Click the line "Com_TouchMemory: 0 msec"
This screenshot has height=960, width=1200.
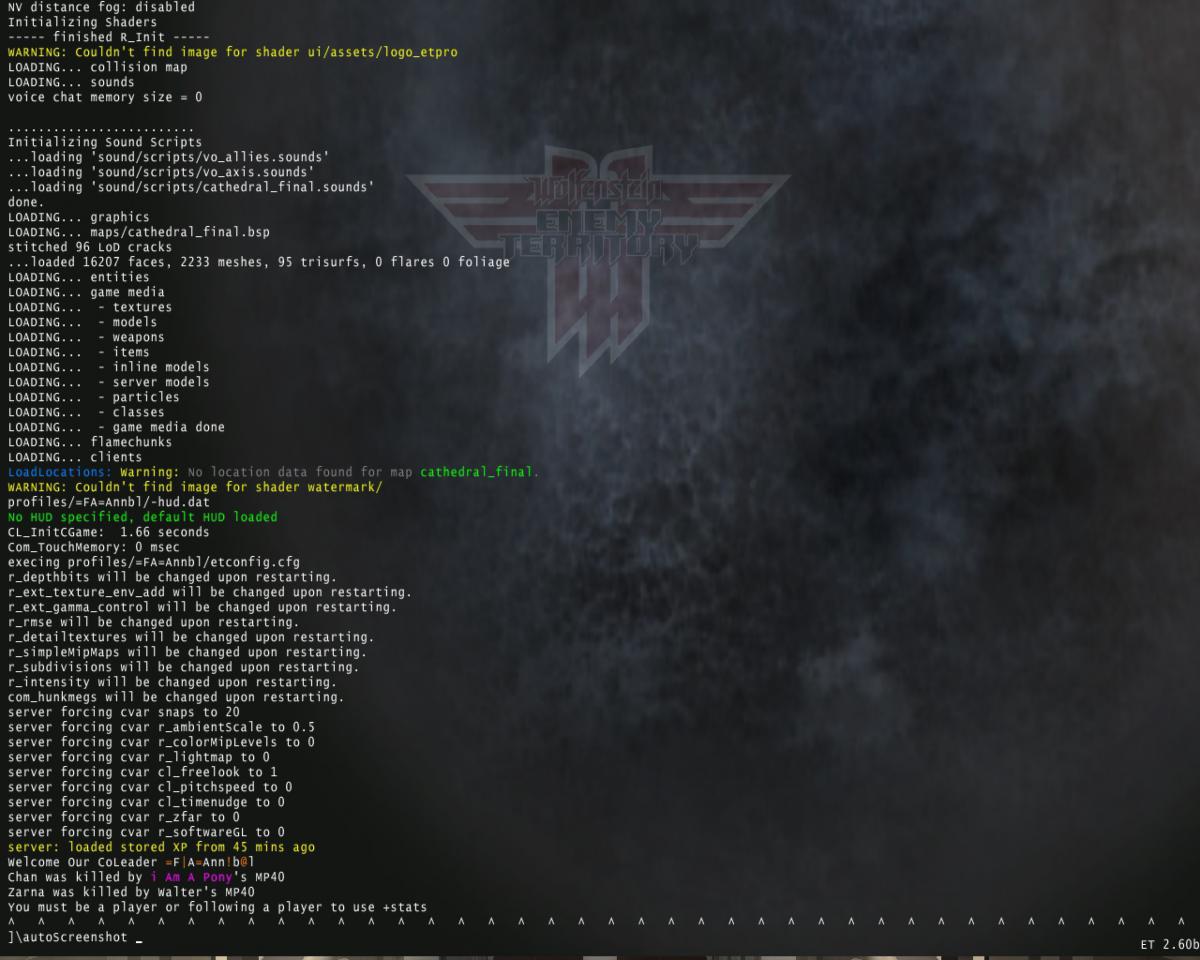point(93,547)
